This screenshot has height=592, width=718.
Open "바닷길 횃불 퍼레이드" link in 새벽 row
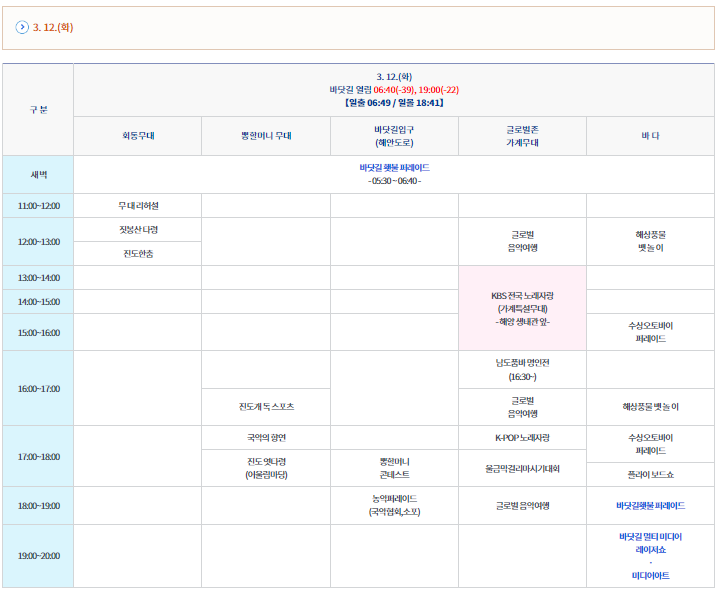pos(394,168)
